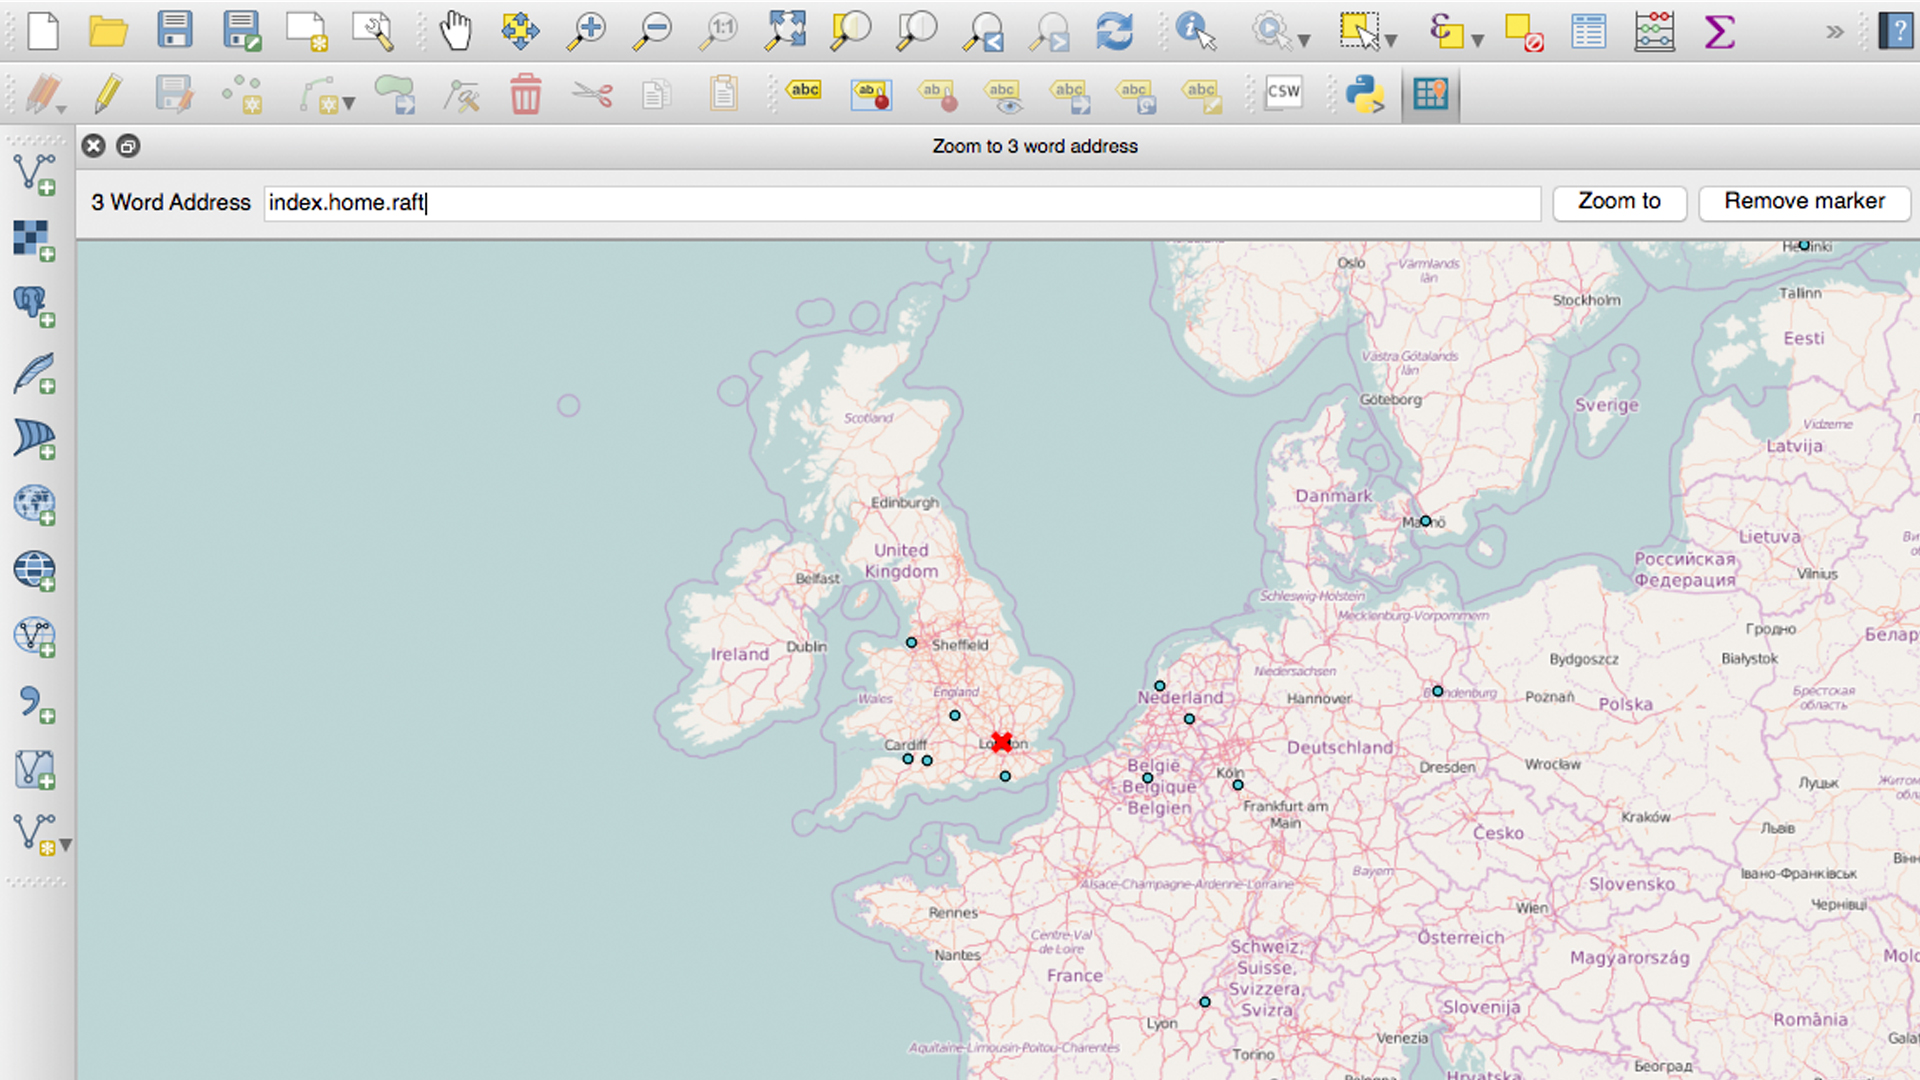The image size is (1920, 1080).
Task: Click Add Raster Layer checkerboard icon
Action: coord(35,240)
